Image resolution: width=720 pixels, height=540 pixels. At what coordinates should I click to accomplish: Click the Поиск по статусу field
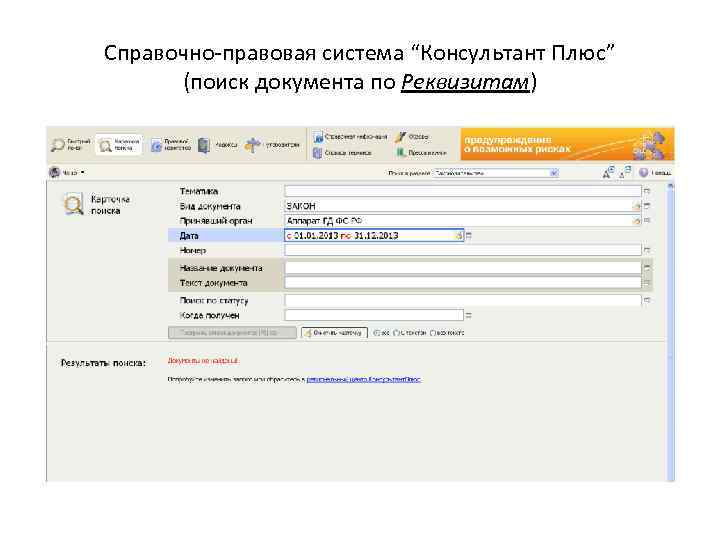[463, 301]
